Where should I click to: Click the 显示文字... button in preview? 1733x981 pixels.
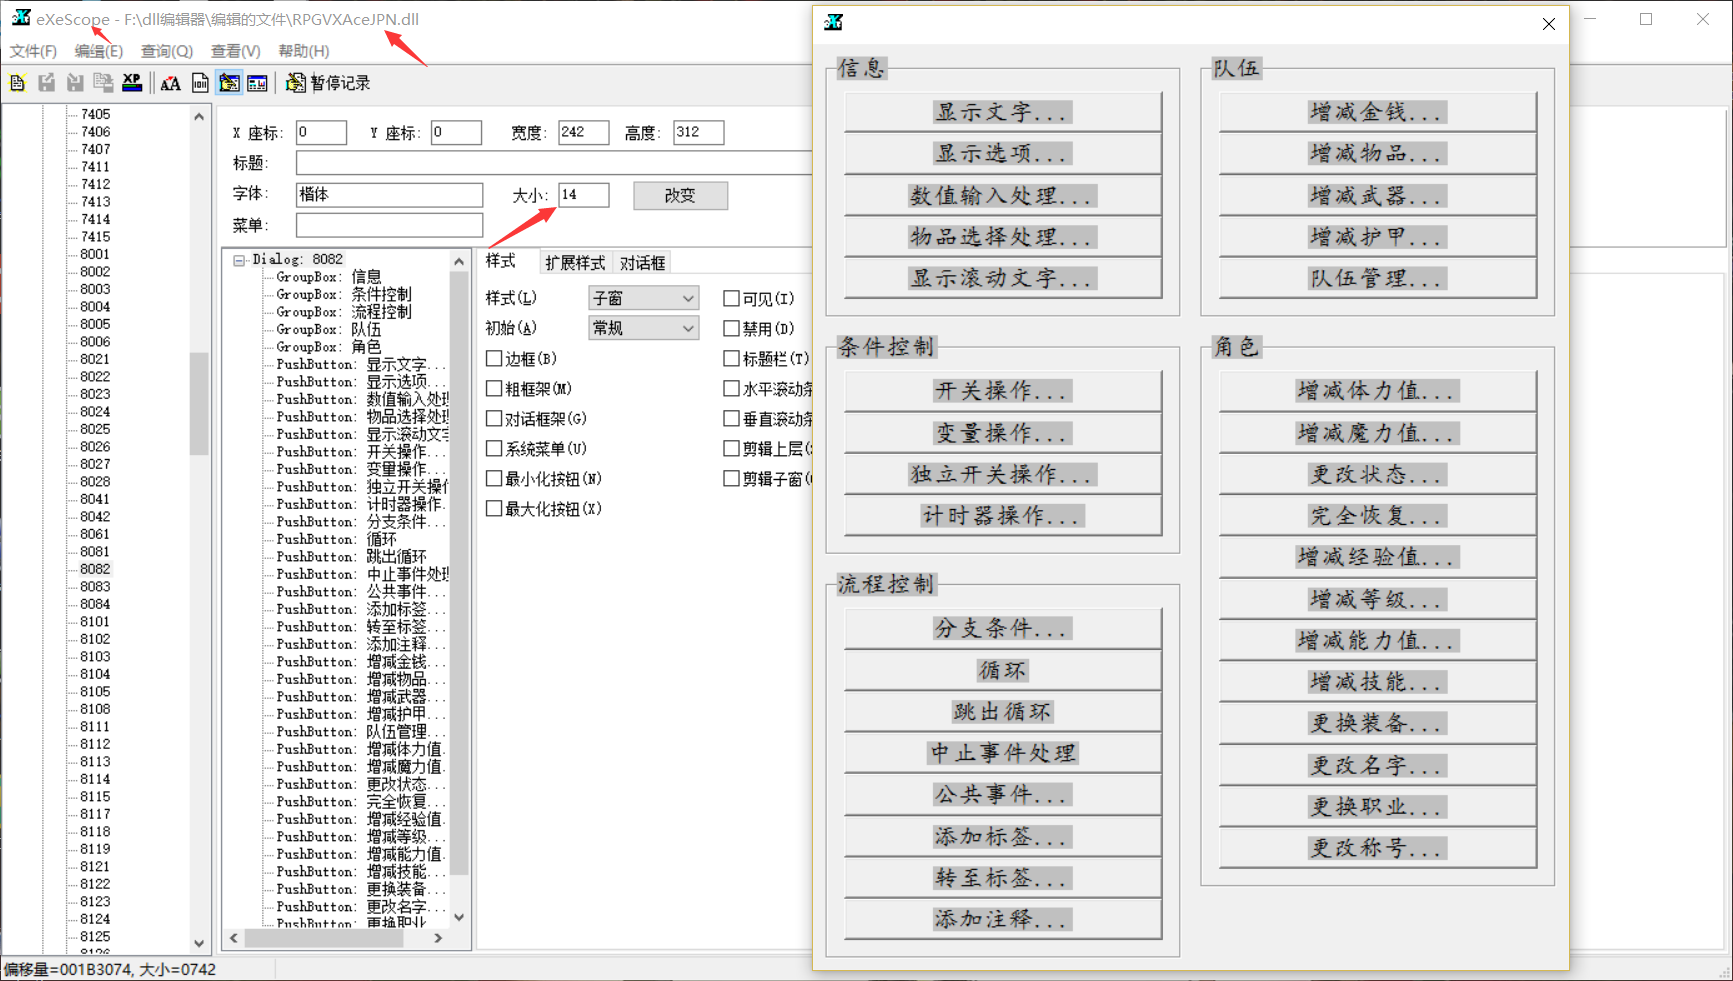click(x=1002, y=112)
